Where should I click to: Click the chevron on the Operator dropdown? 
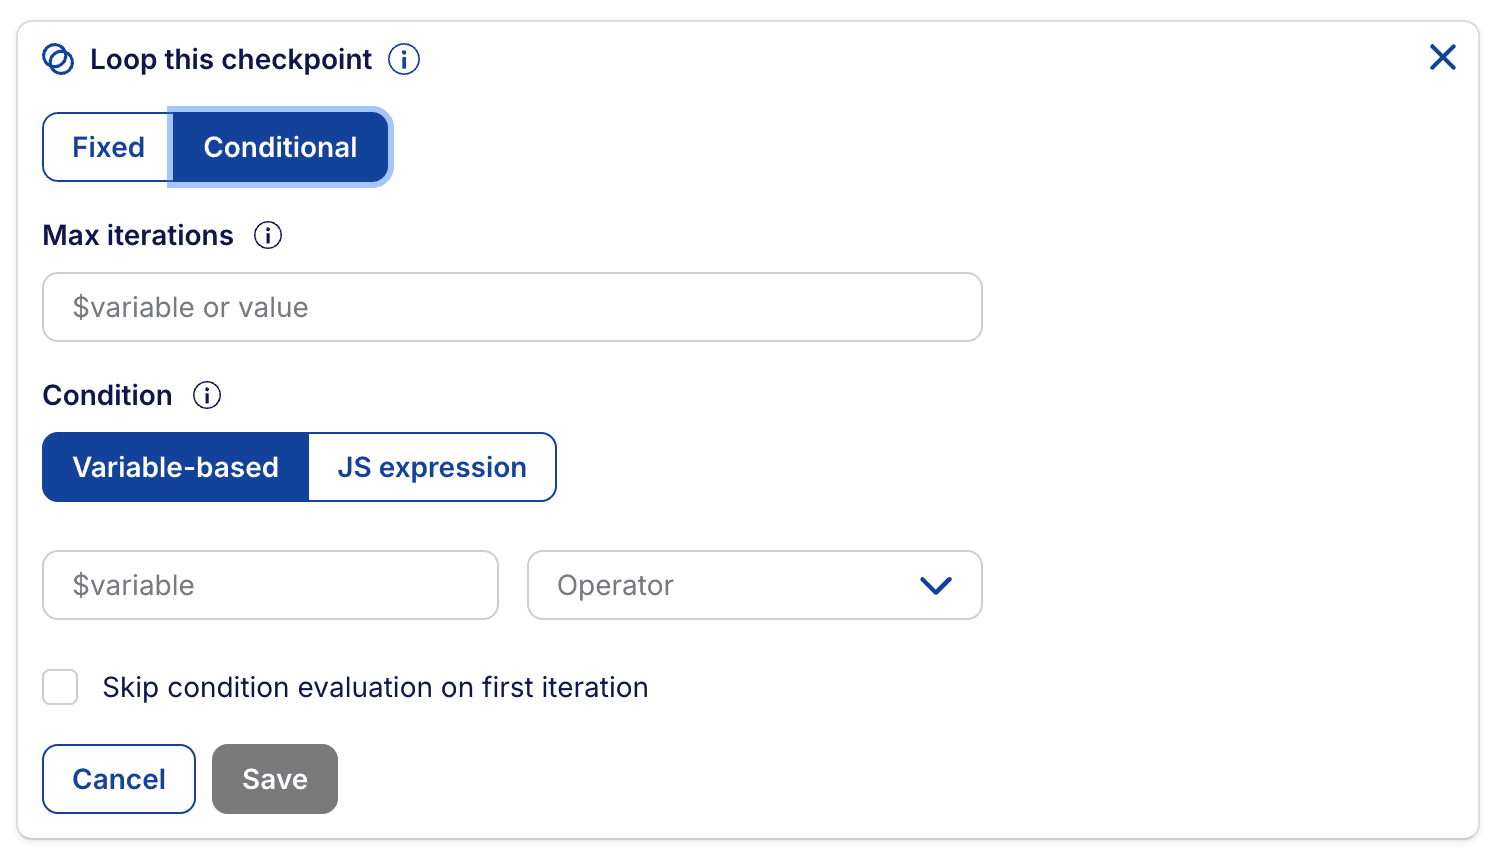click(x=936, y=586)
